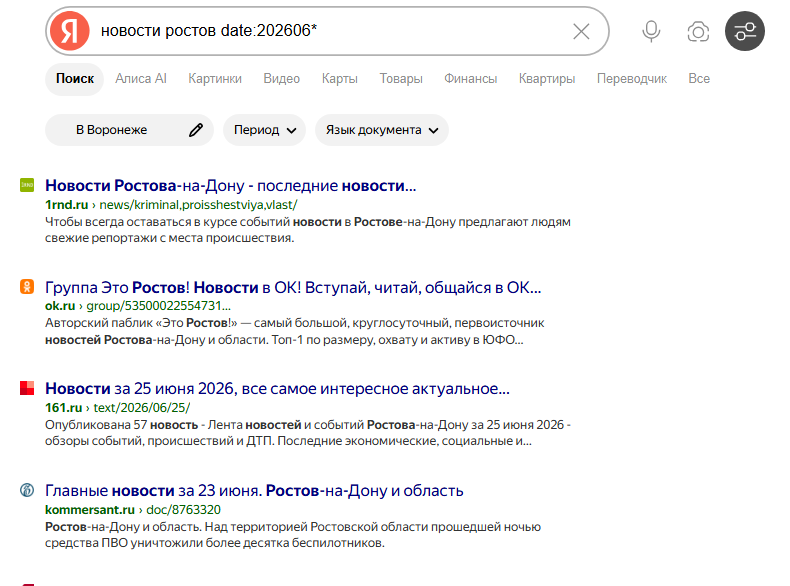Open the Финансы tab
This screenshot has height=586, width=790.
click(470, 79)
